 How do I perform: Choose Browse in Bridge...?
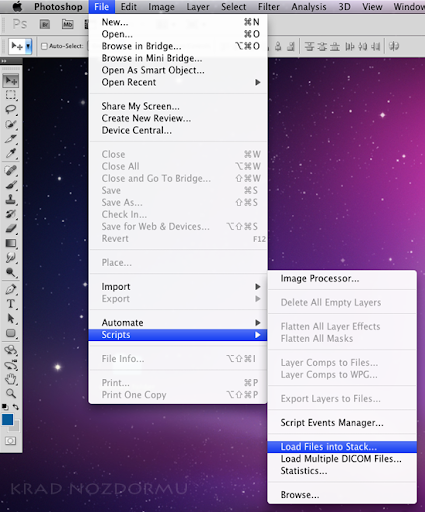coord(178,46)
